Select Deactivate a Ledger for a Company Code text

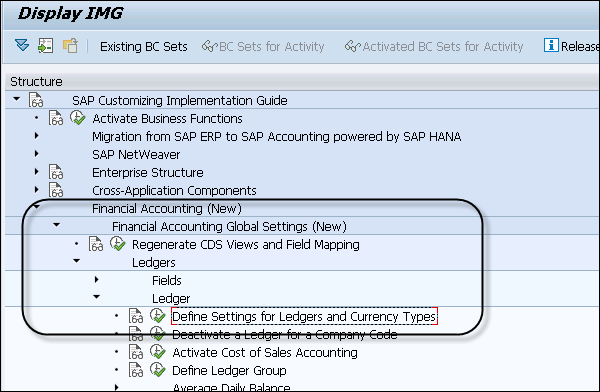285,335
